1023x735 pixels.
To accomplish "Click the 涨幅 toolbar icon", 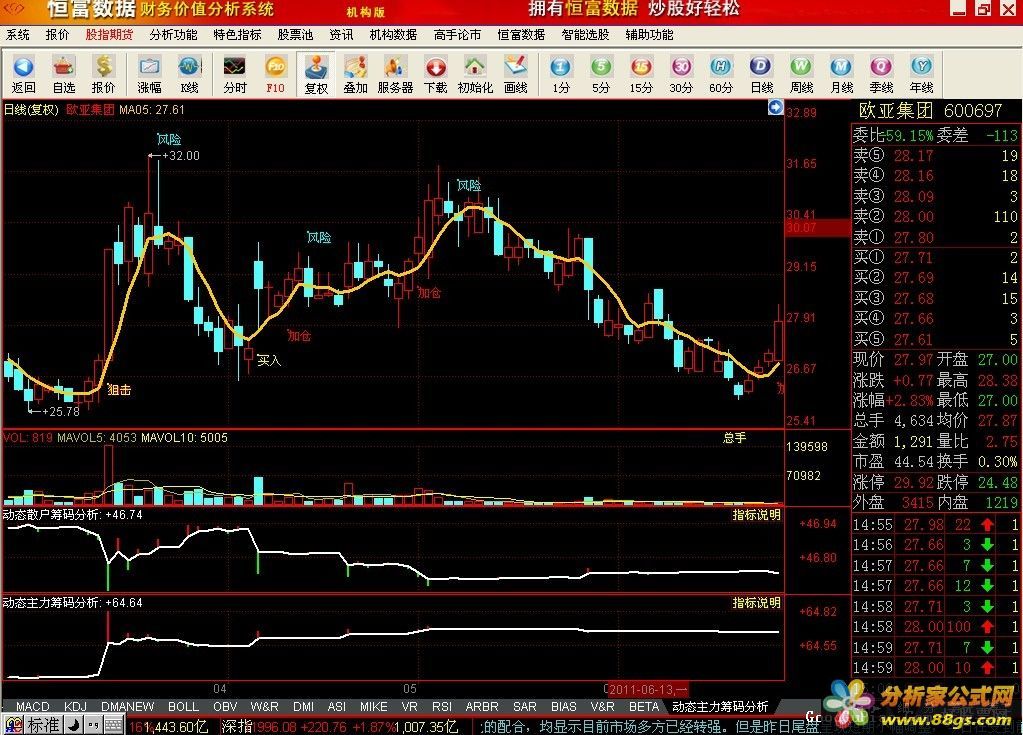I will pos(149,74).
